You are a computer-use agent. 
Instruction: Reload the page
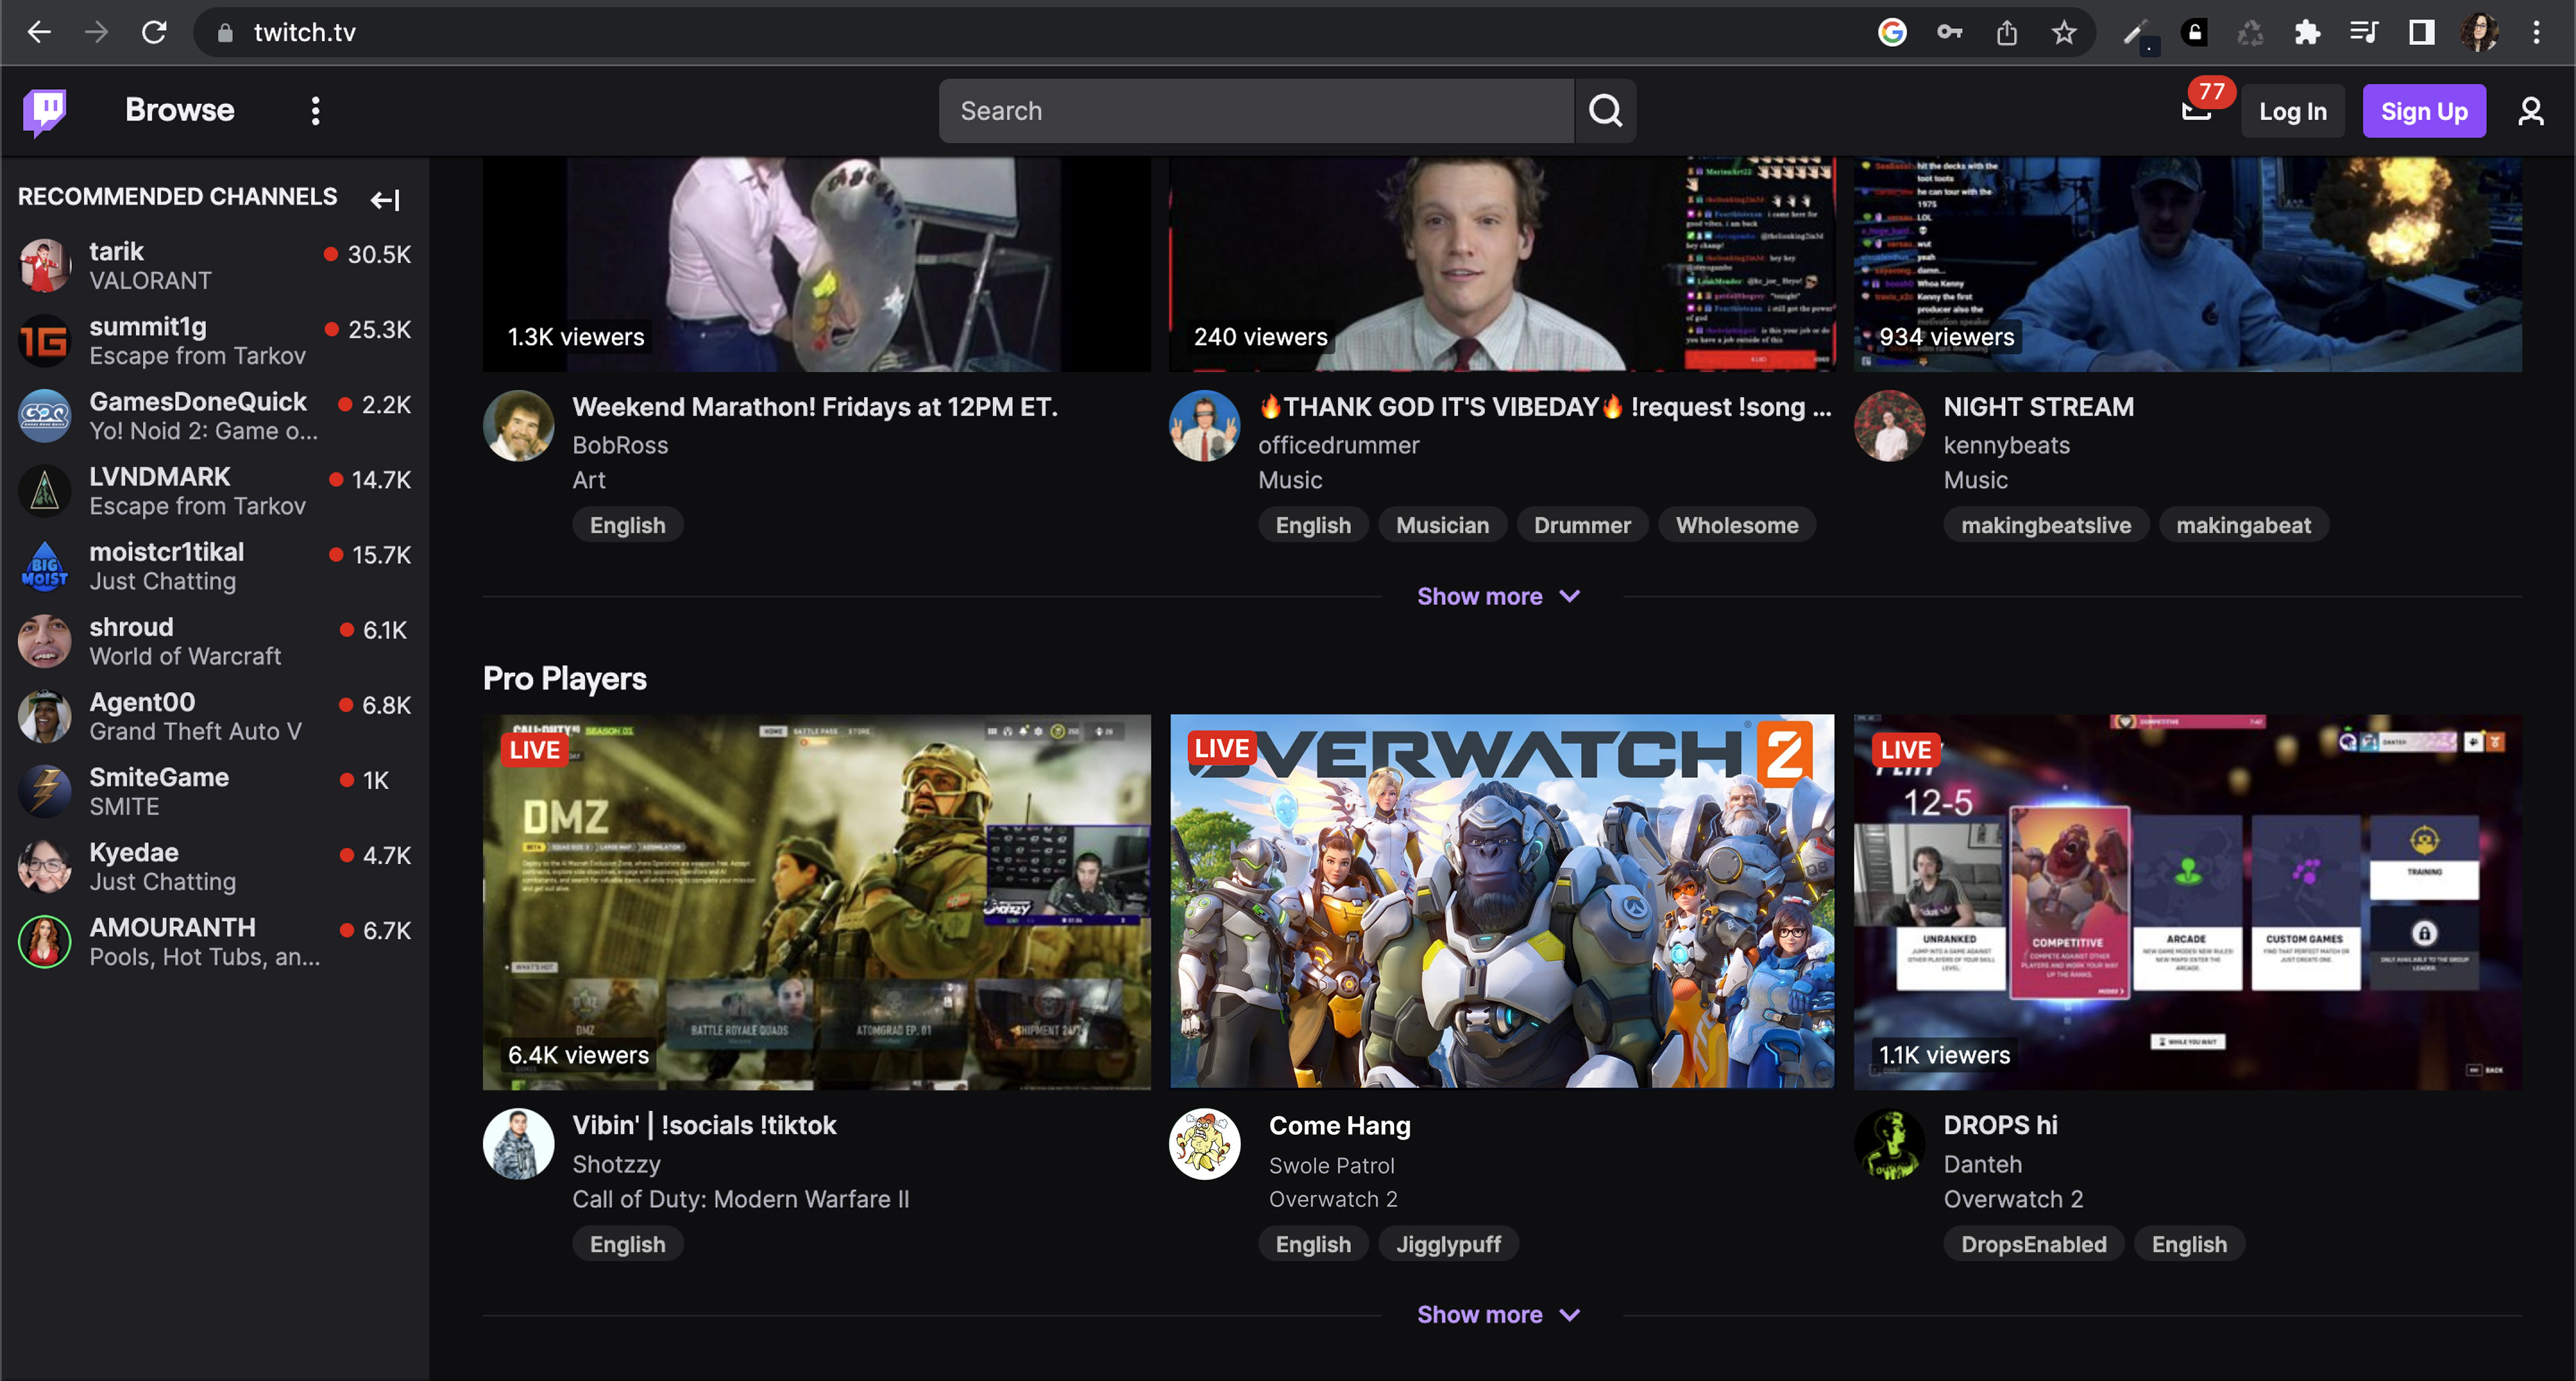pos(153,33)
